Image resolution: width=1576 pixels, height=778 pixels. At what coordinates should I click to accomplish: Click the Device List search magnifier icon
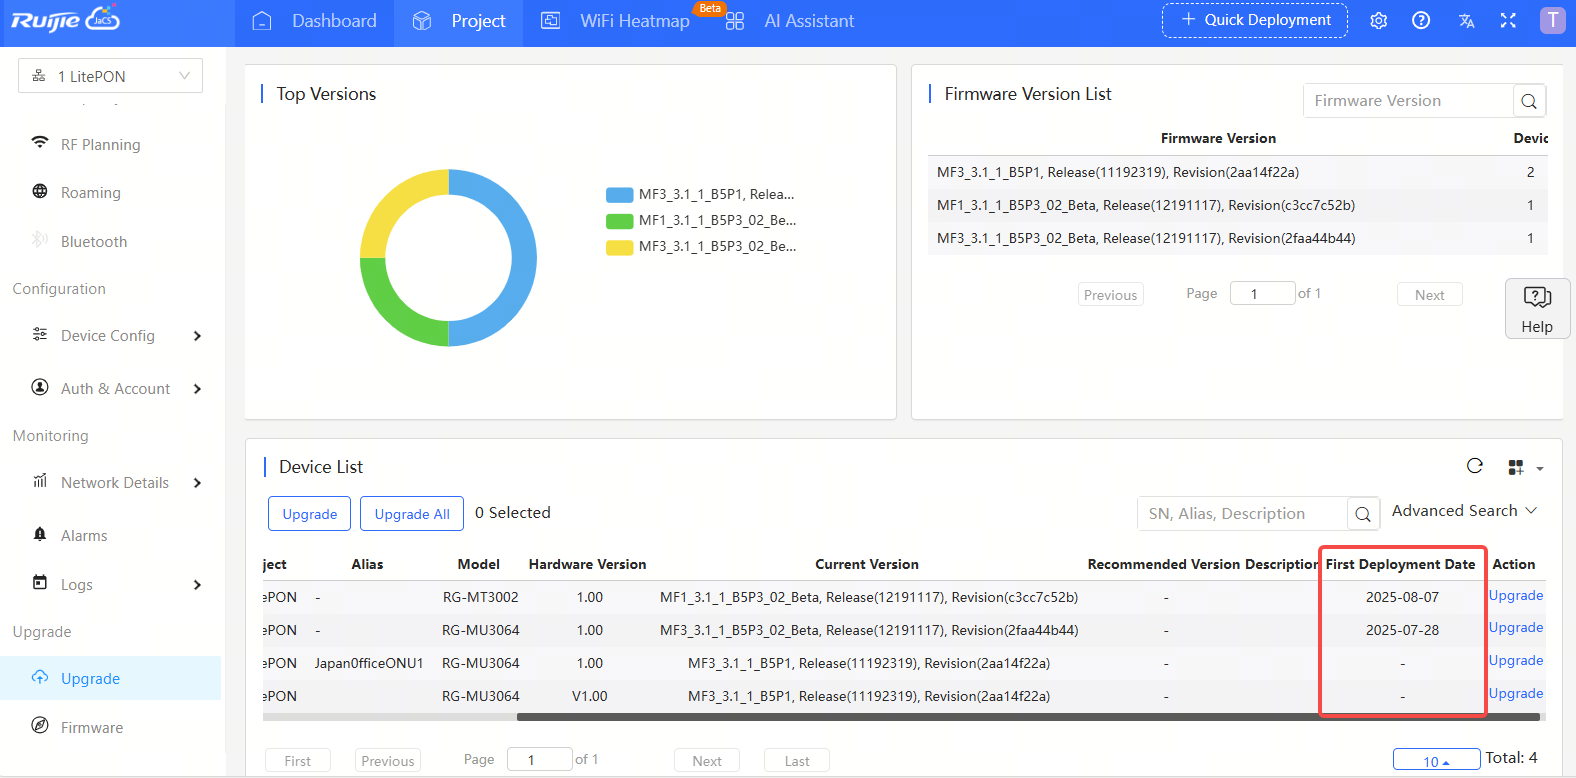click(1362, 514)
